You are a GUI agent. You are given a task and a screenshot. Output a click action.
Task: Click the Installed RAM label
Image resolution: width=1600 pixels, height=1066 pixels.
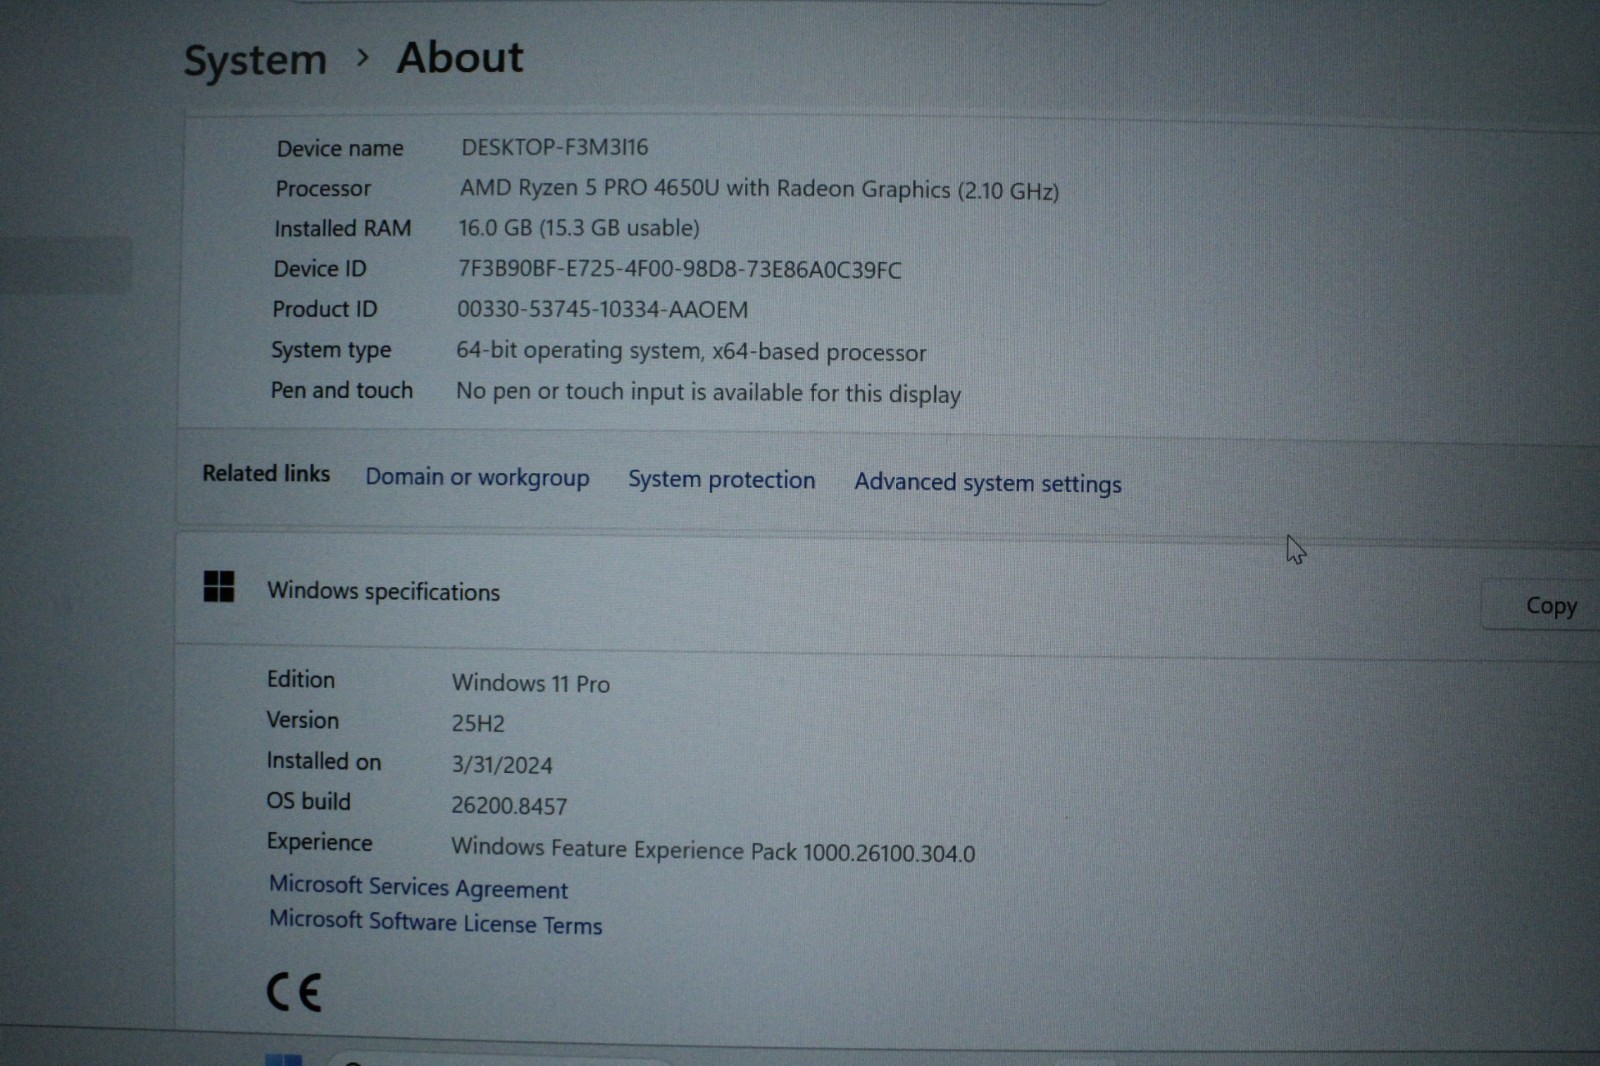(x=343, y=228)
